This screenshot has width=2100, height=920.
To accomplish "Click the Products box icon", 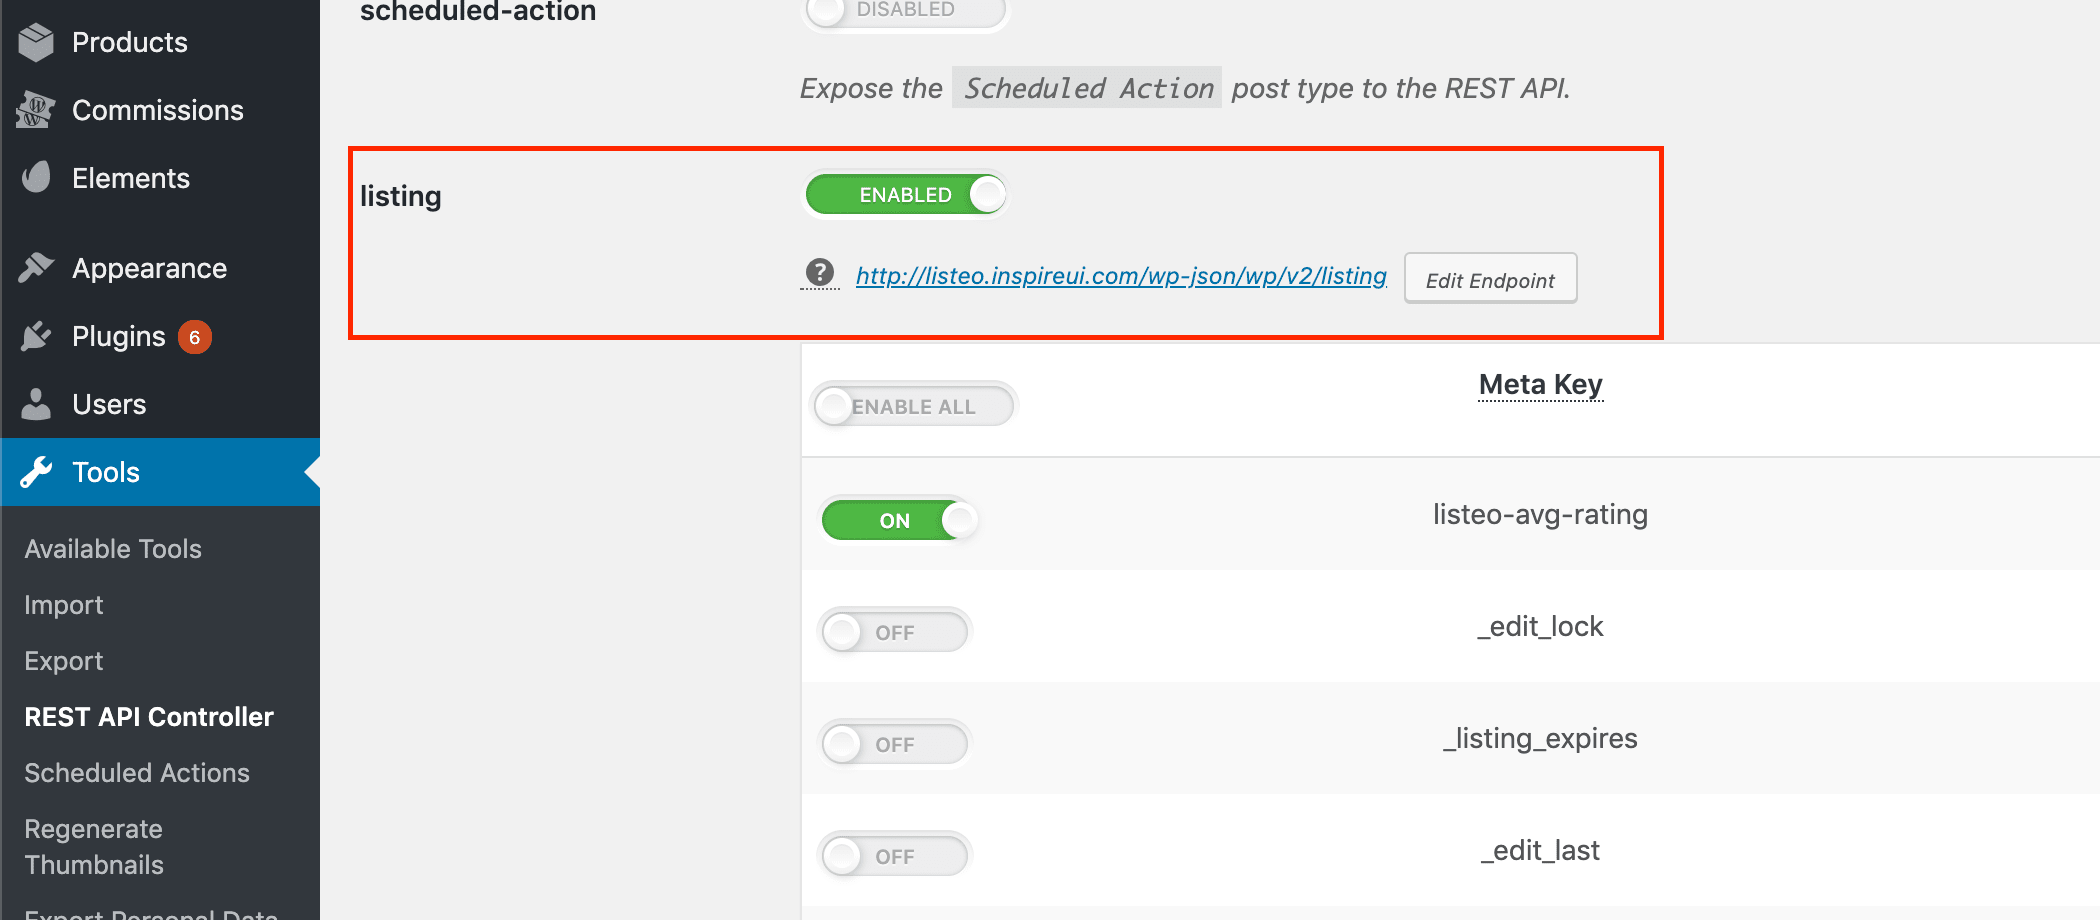I will (x=36, y=42).
